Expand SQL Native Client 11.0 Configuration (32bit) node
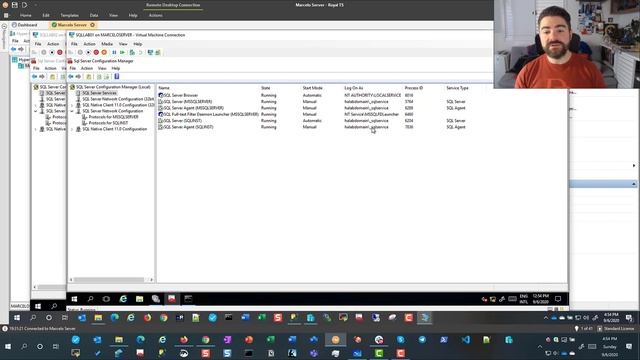640x360 pixels. click(72, 105)
